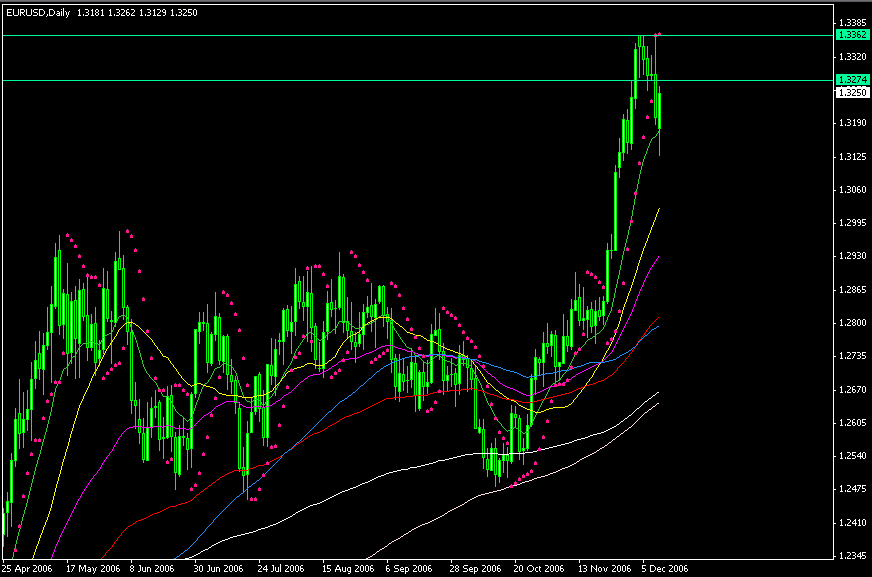Click the 1.2345 price scale value
The image size is (872, 577).
(853, 556)
